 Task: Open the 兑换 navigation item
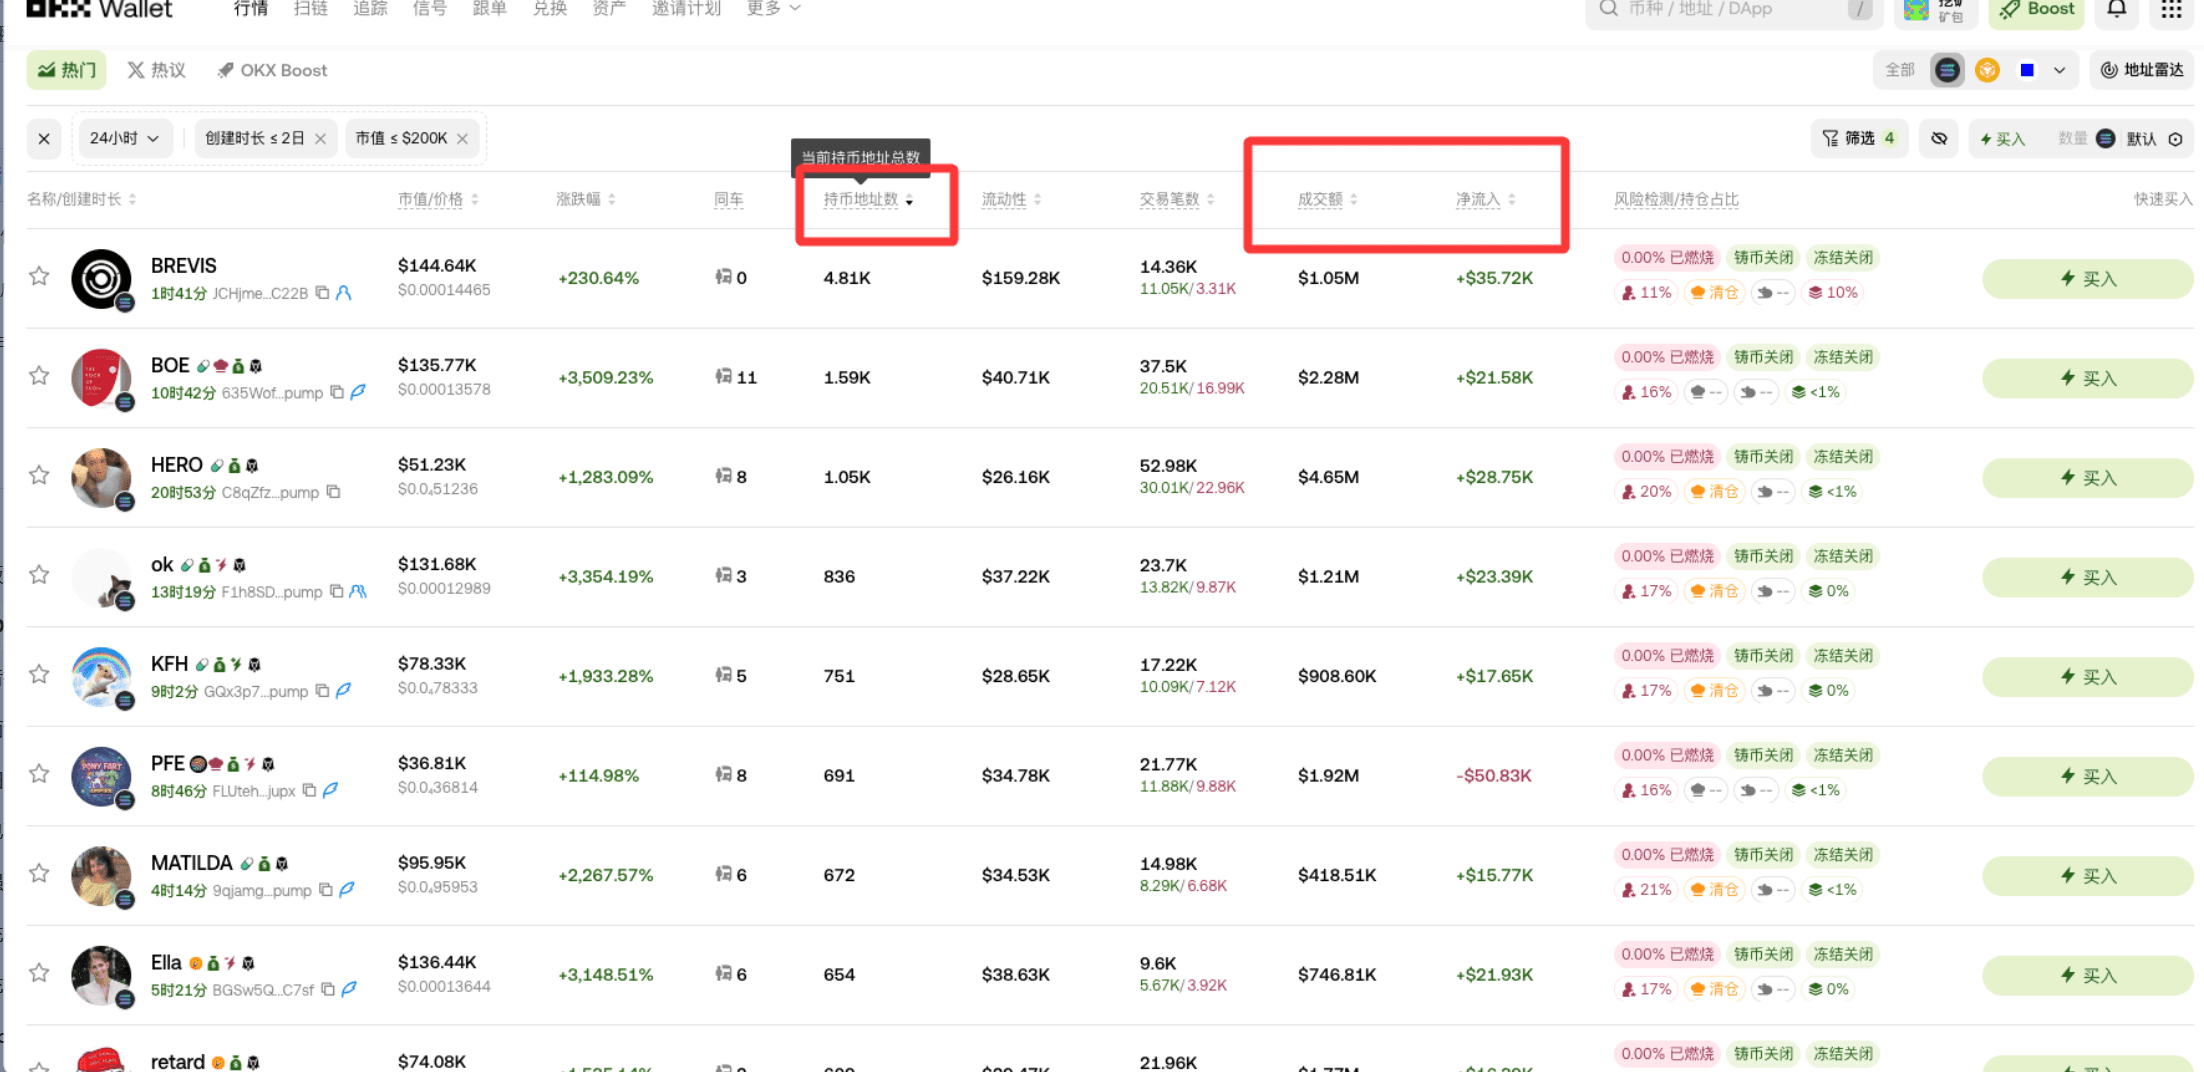(x=549, y=8)
